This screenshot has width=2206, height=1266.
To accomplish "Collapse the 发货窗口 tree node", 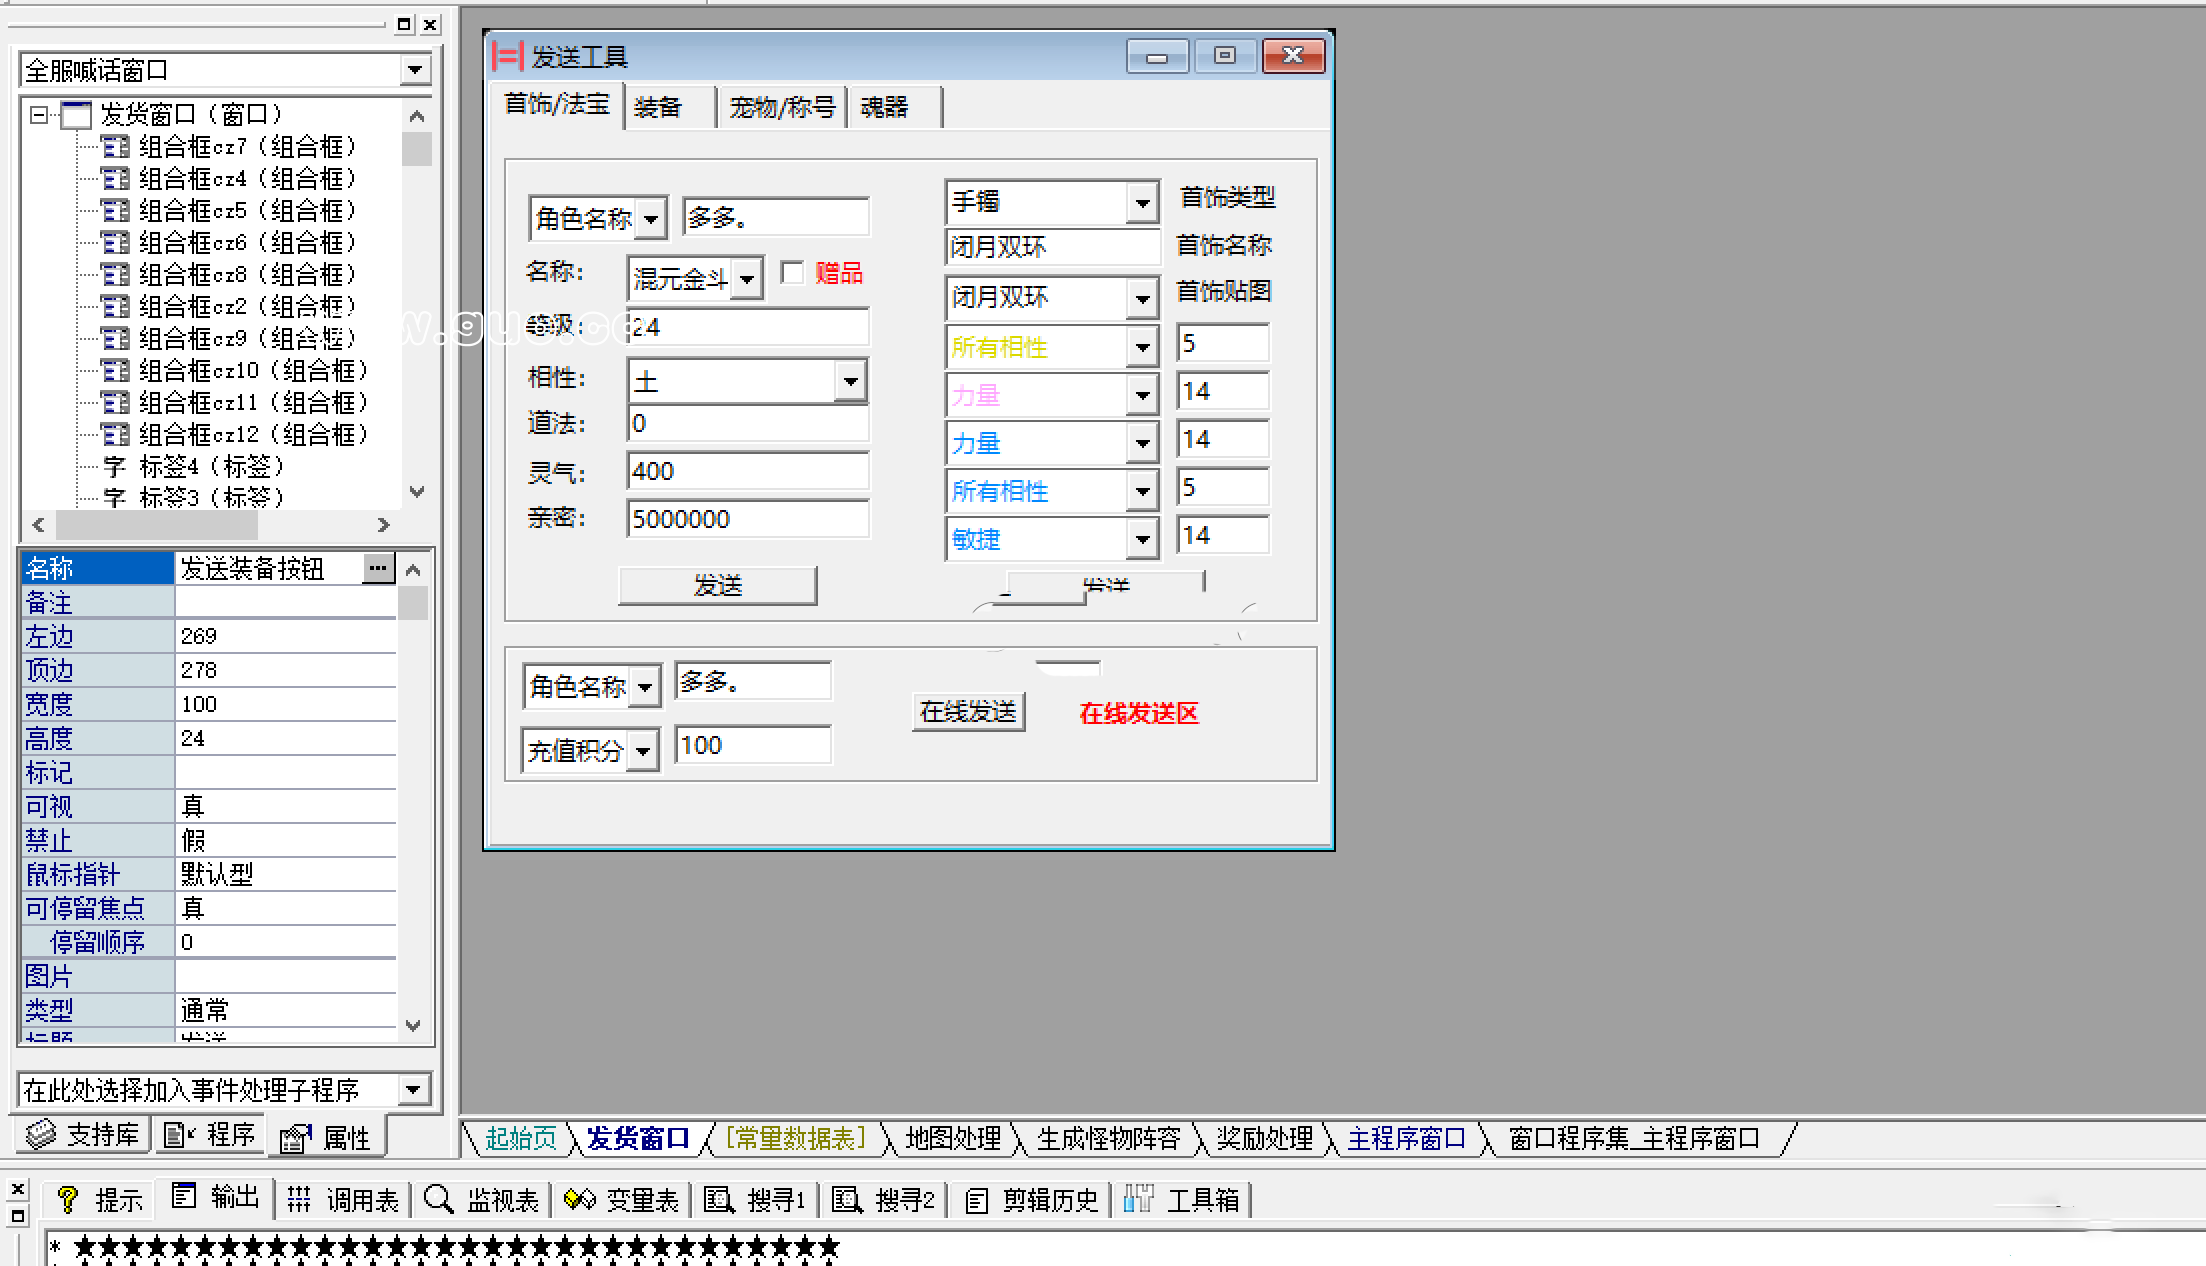I will [38, 115].
